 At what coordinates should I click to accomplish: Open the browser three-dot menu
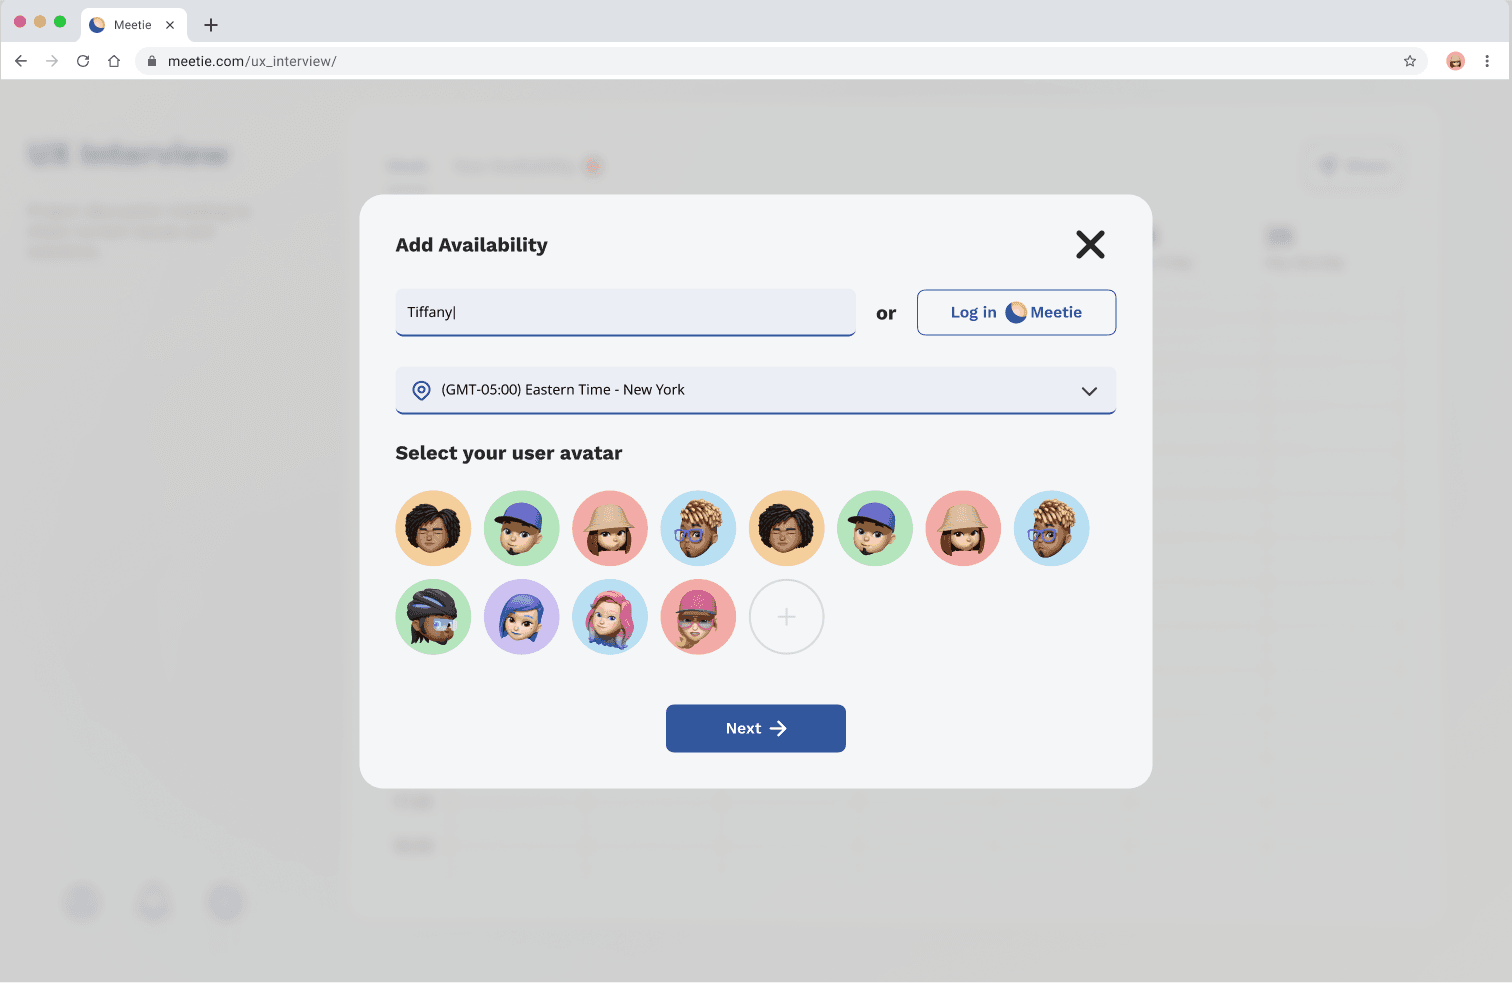coord(1487,61)
